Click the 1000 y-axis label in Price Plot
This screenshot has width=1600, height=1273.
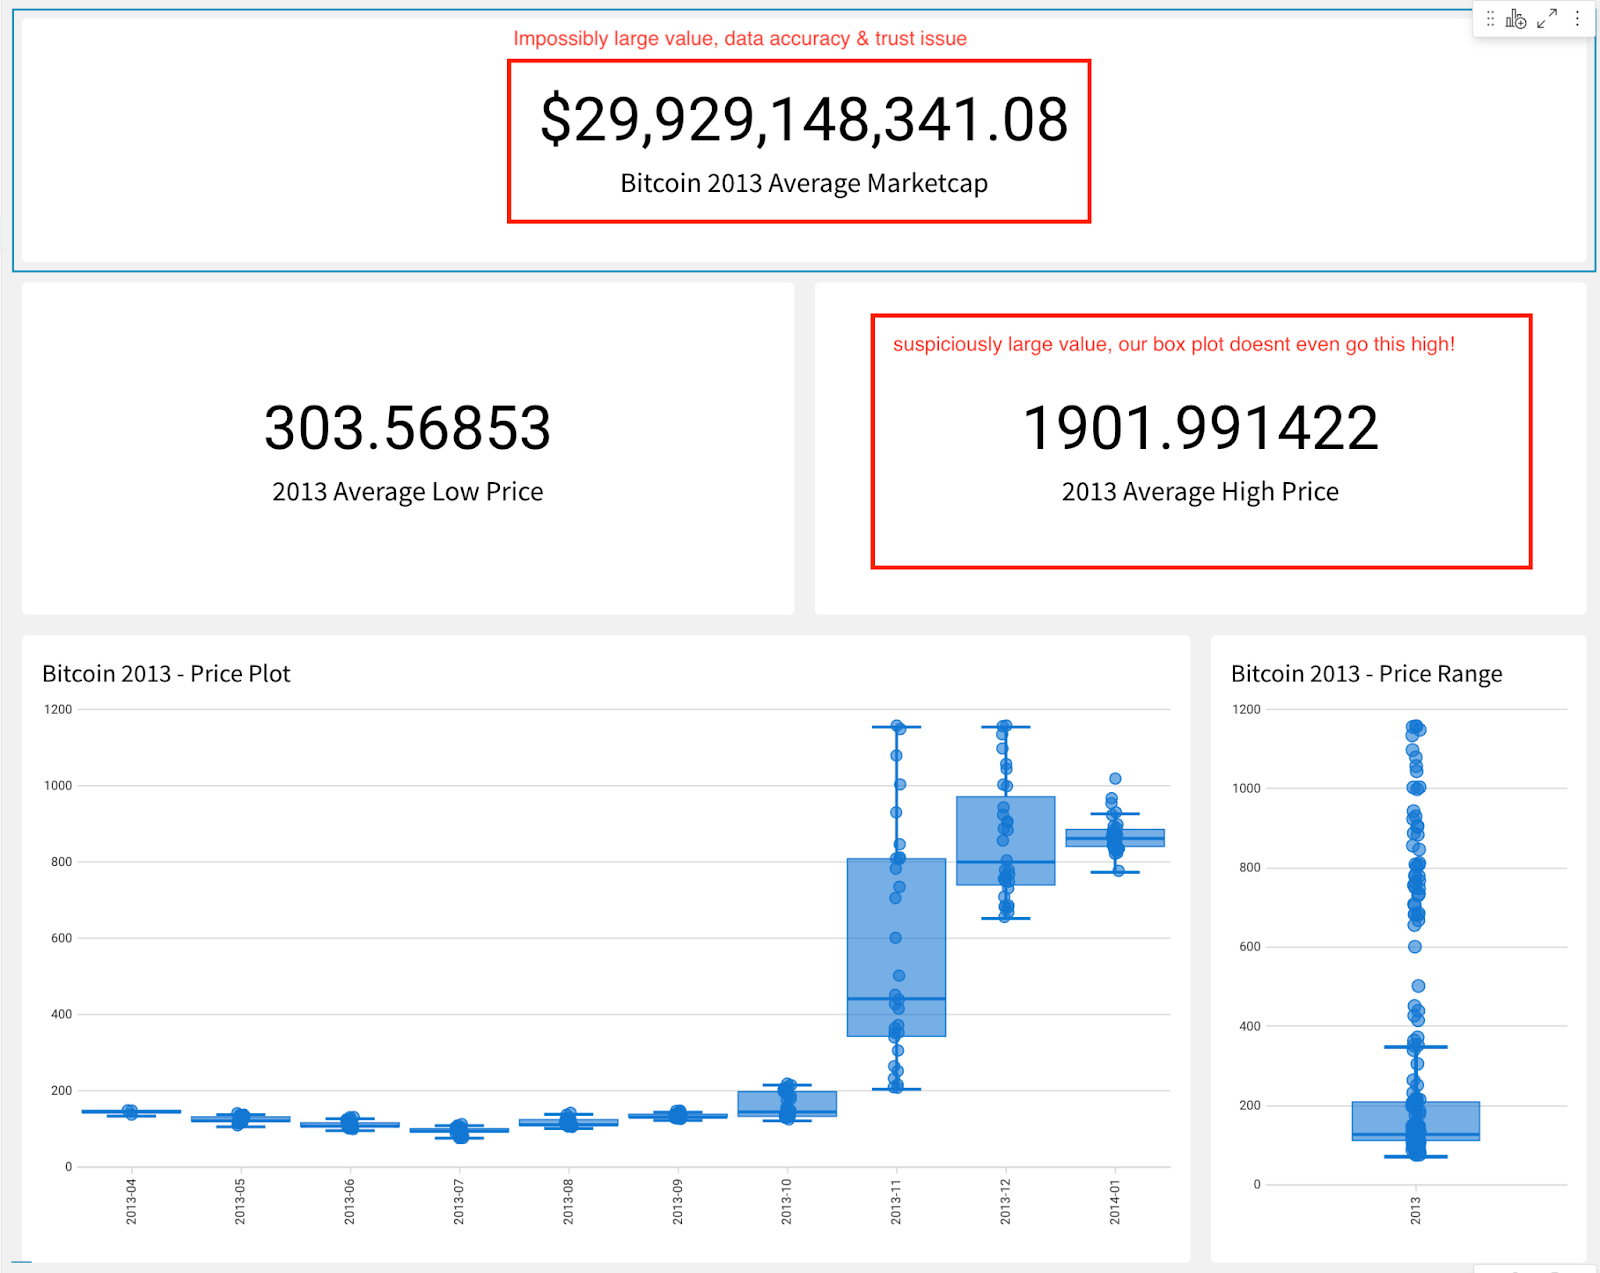coord(58,786)
